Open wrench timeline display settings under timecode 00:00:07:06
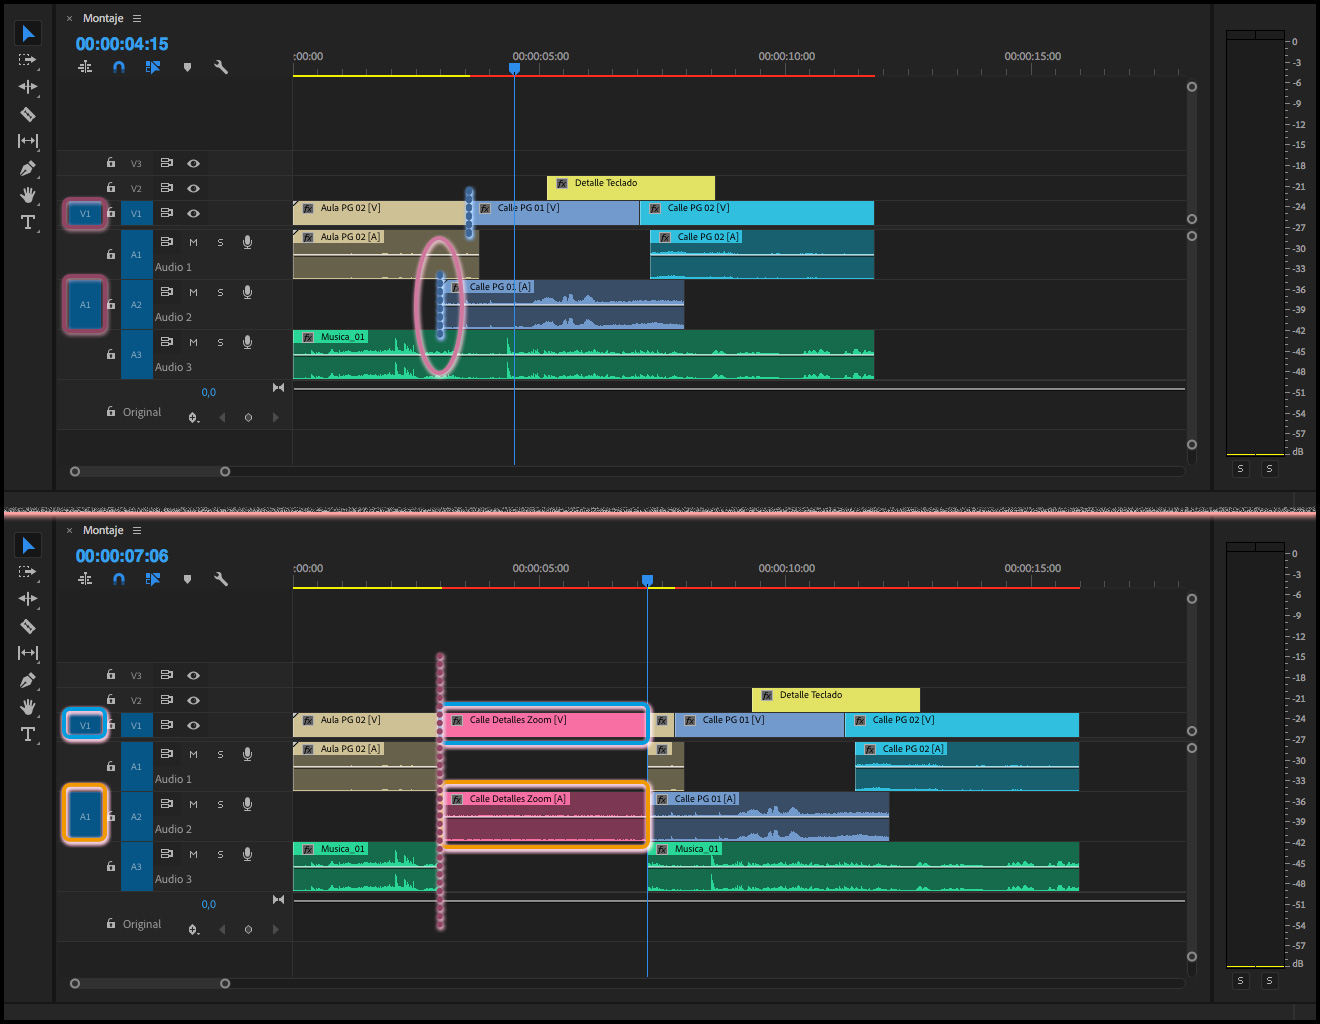The height and width of the screenshot is (1024, 1320). coord(221,579)
